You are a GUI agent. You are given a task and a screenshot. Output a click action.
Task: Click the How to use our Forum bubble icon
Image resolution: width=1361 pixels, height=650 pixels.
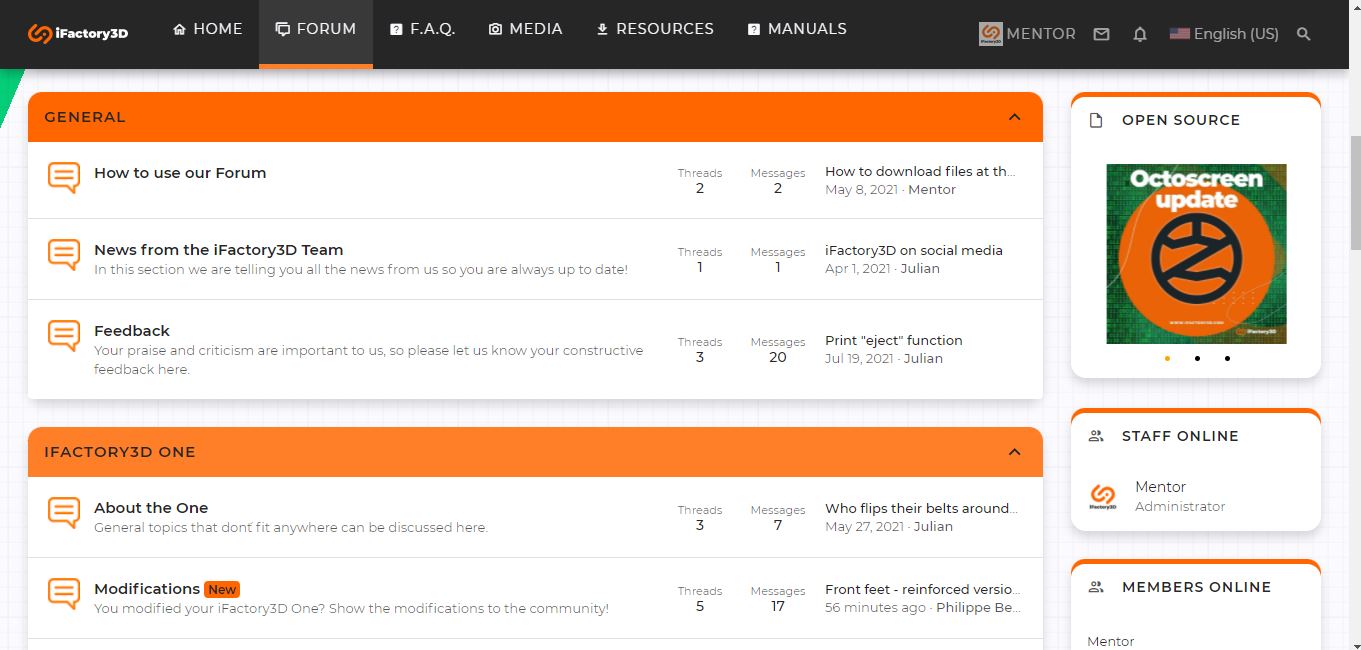(64, 178)
